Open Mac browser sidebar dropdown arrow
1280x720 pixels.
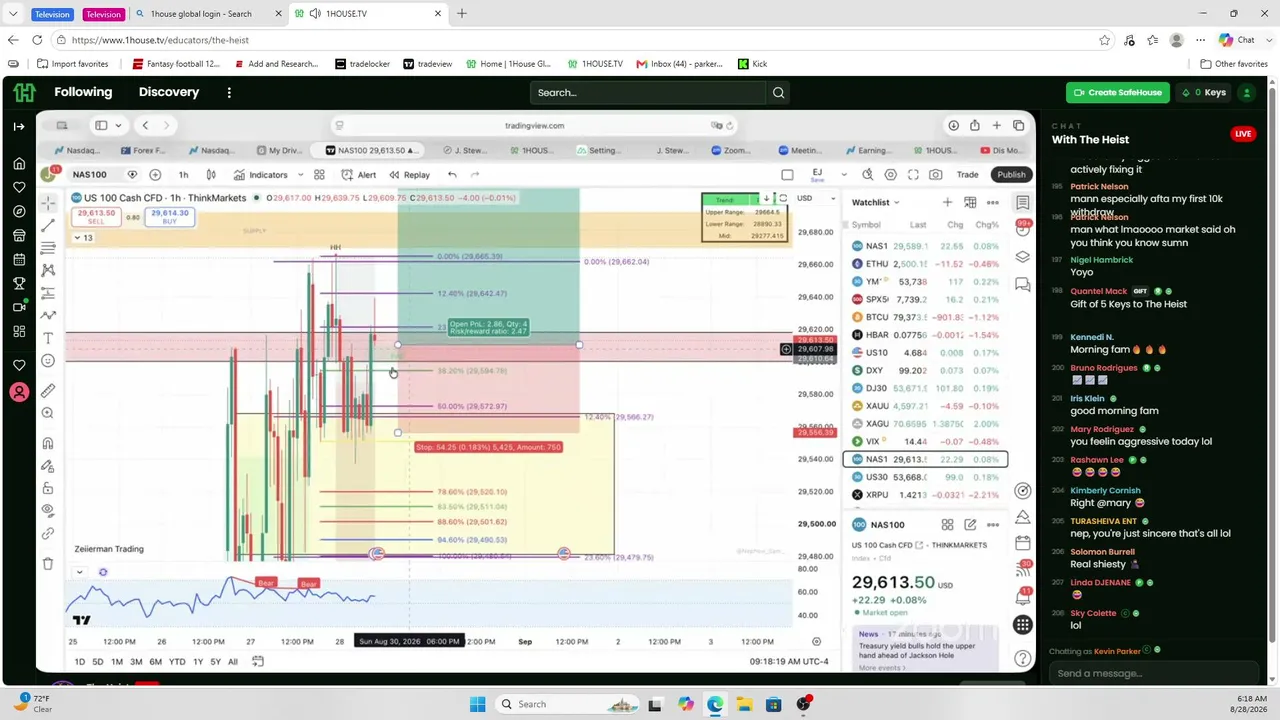[118, 125]
